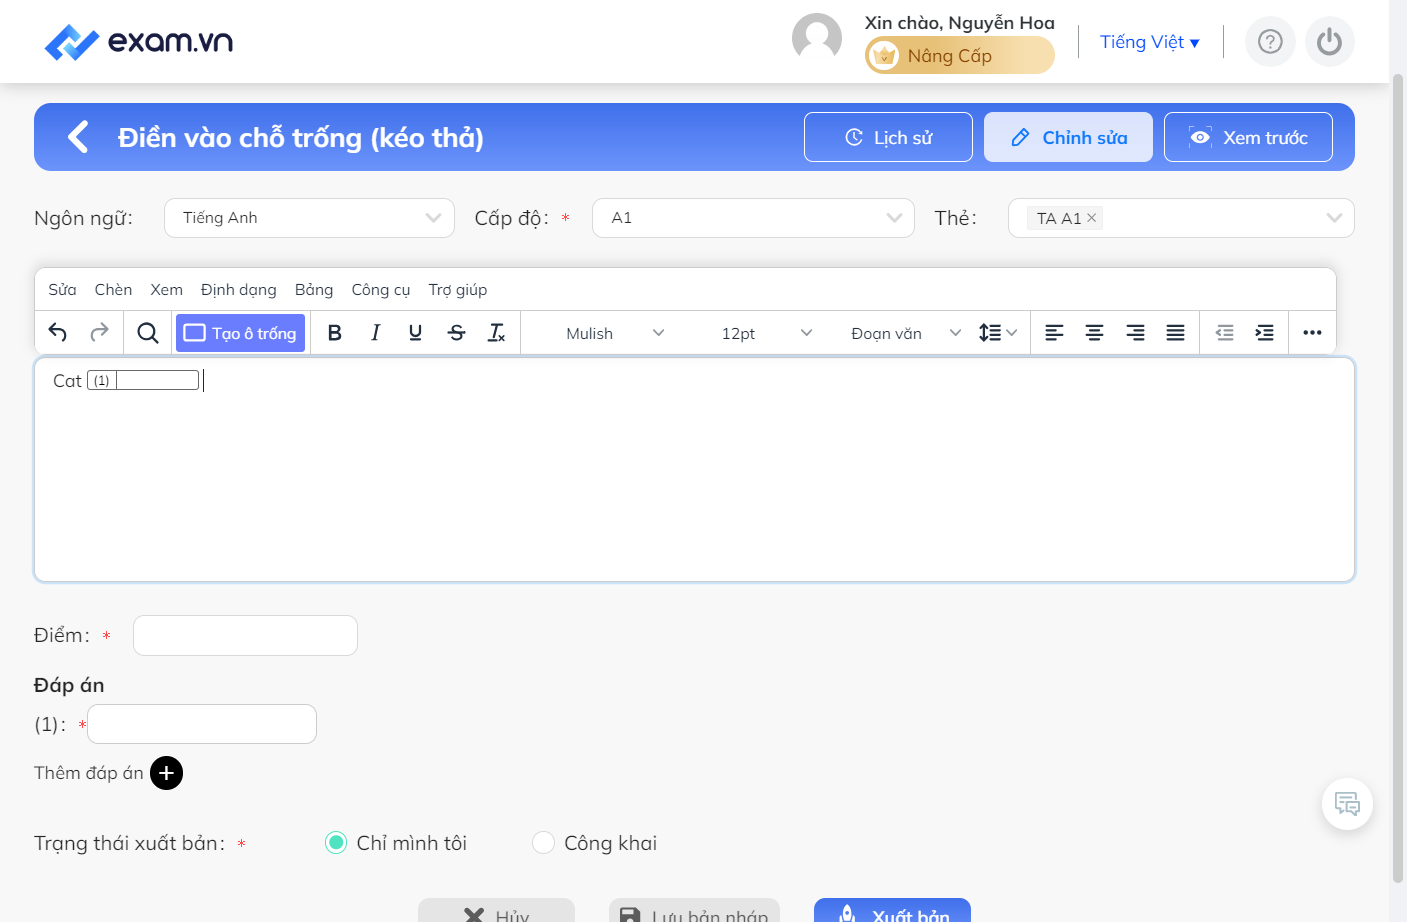Clear text formatting
This screenshot has width=1407, height=922.
tap(496, 333)
